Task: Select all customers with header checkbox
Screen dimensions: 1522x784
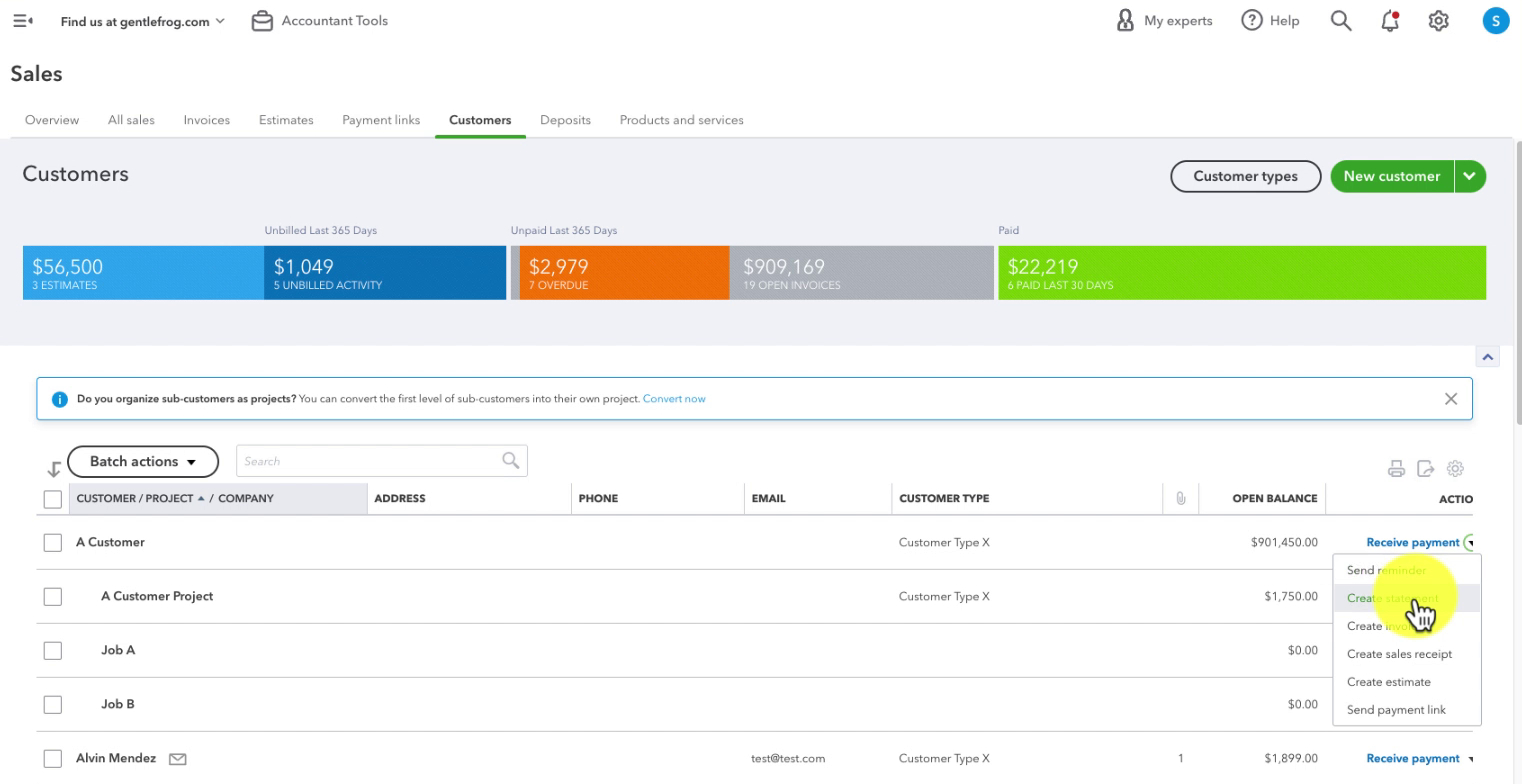Action: point(53,499)
